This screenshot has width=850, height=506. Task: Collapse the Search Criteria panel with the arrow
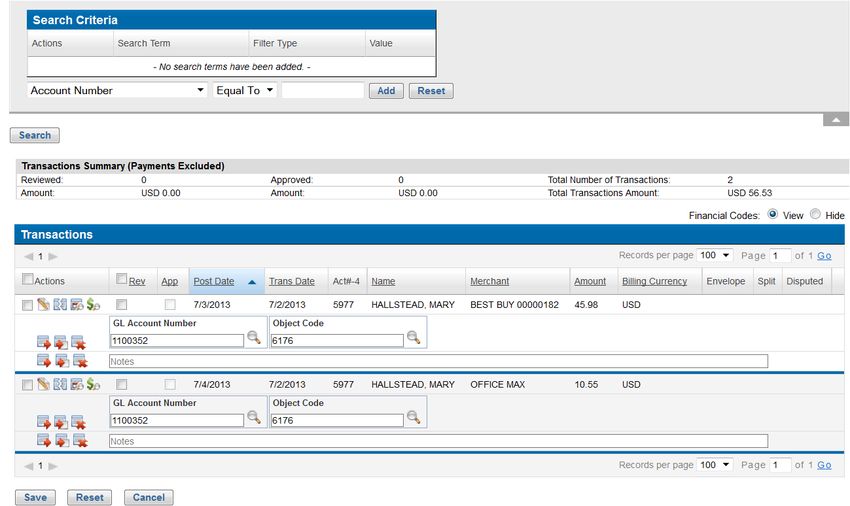(x=836, y=120)
